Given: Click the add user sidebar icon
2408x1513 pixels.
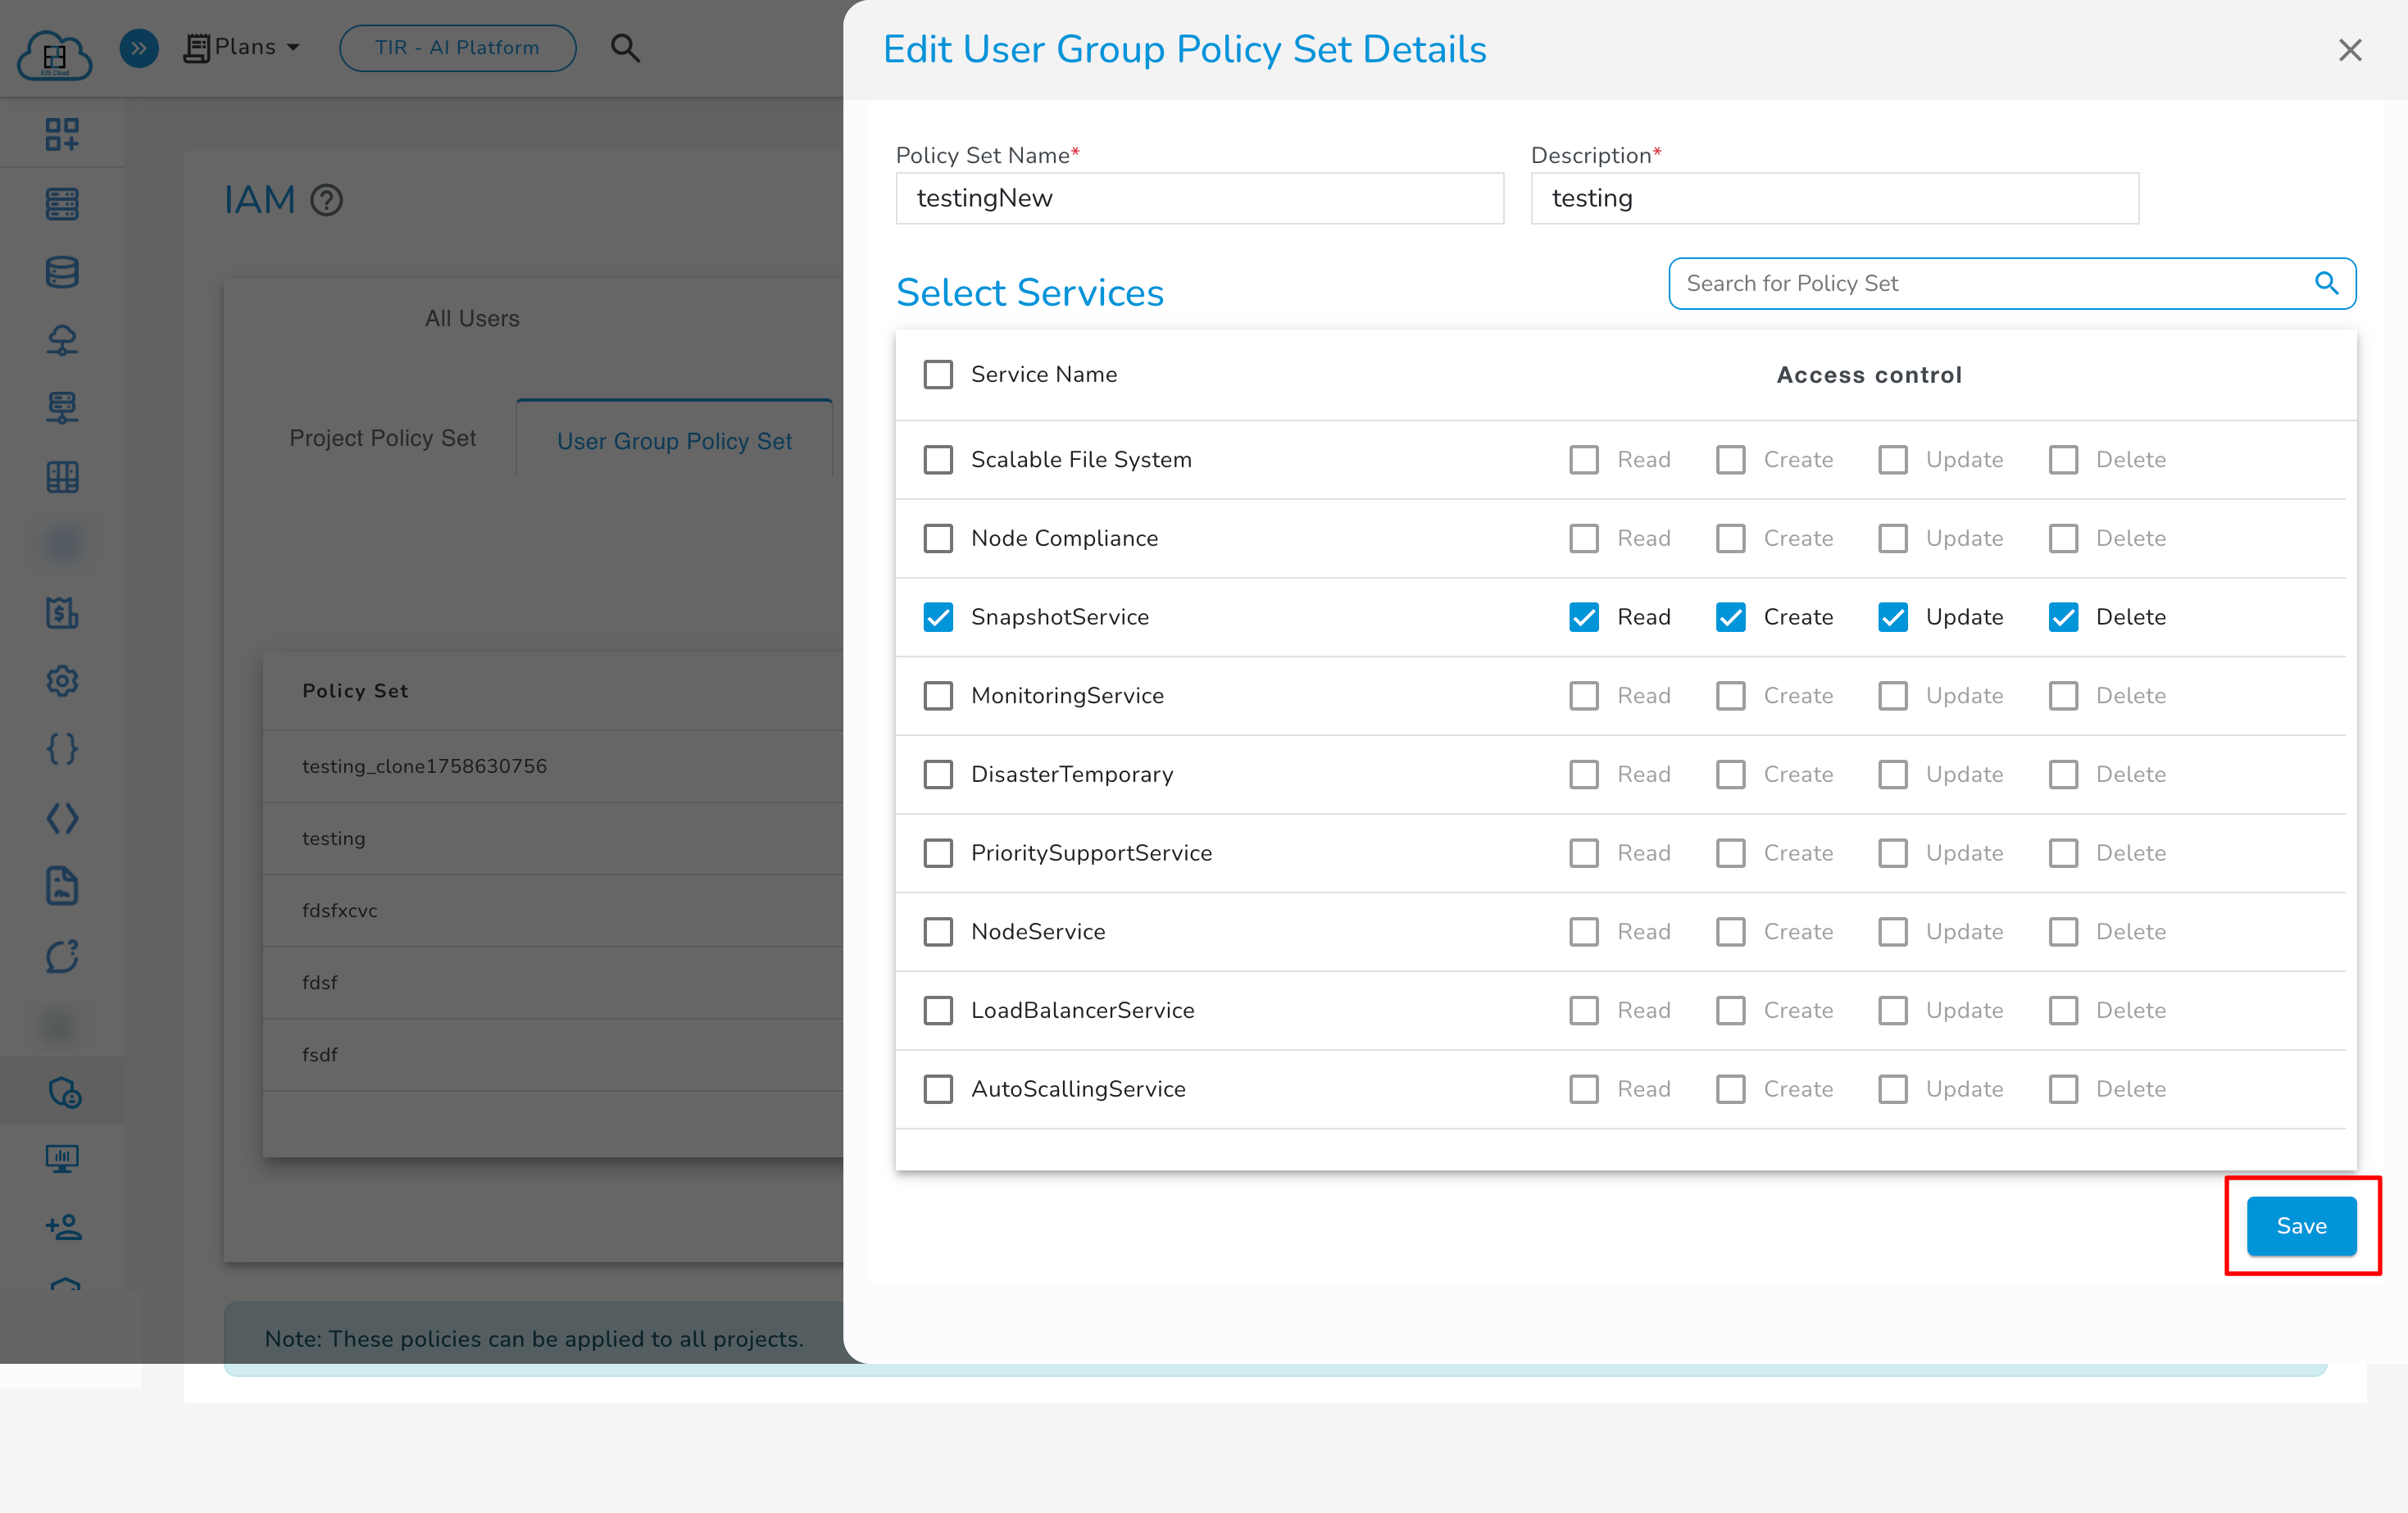Looking at the screenshot, I should click(64, 1226).
